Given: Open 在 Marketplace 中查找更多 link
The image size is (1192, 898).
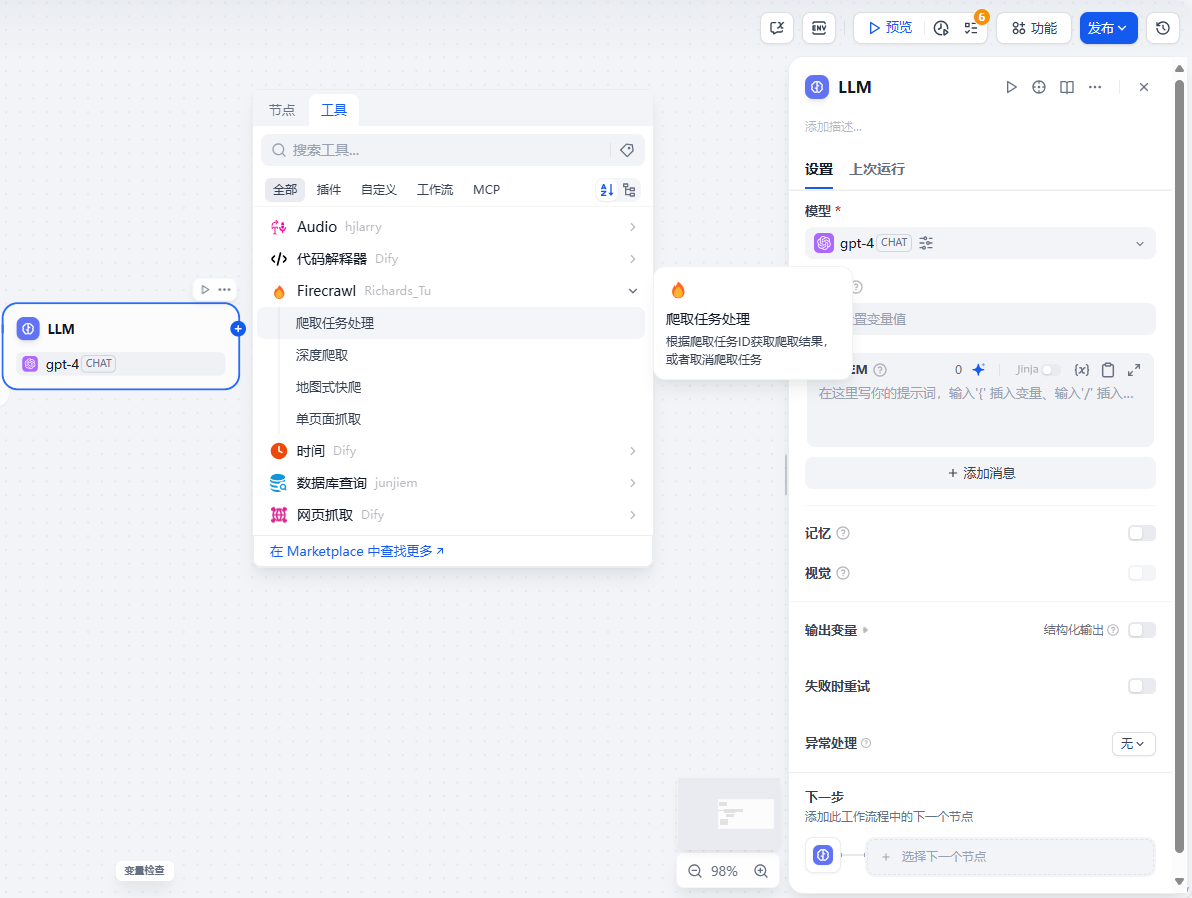Looking at the screenshot, I should [x=357, y=551].
